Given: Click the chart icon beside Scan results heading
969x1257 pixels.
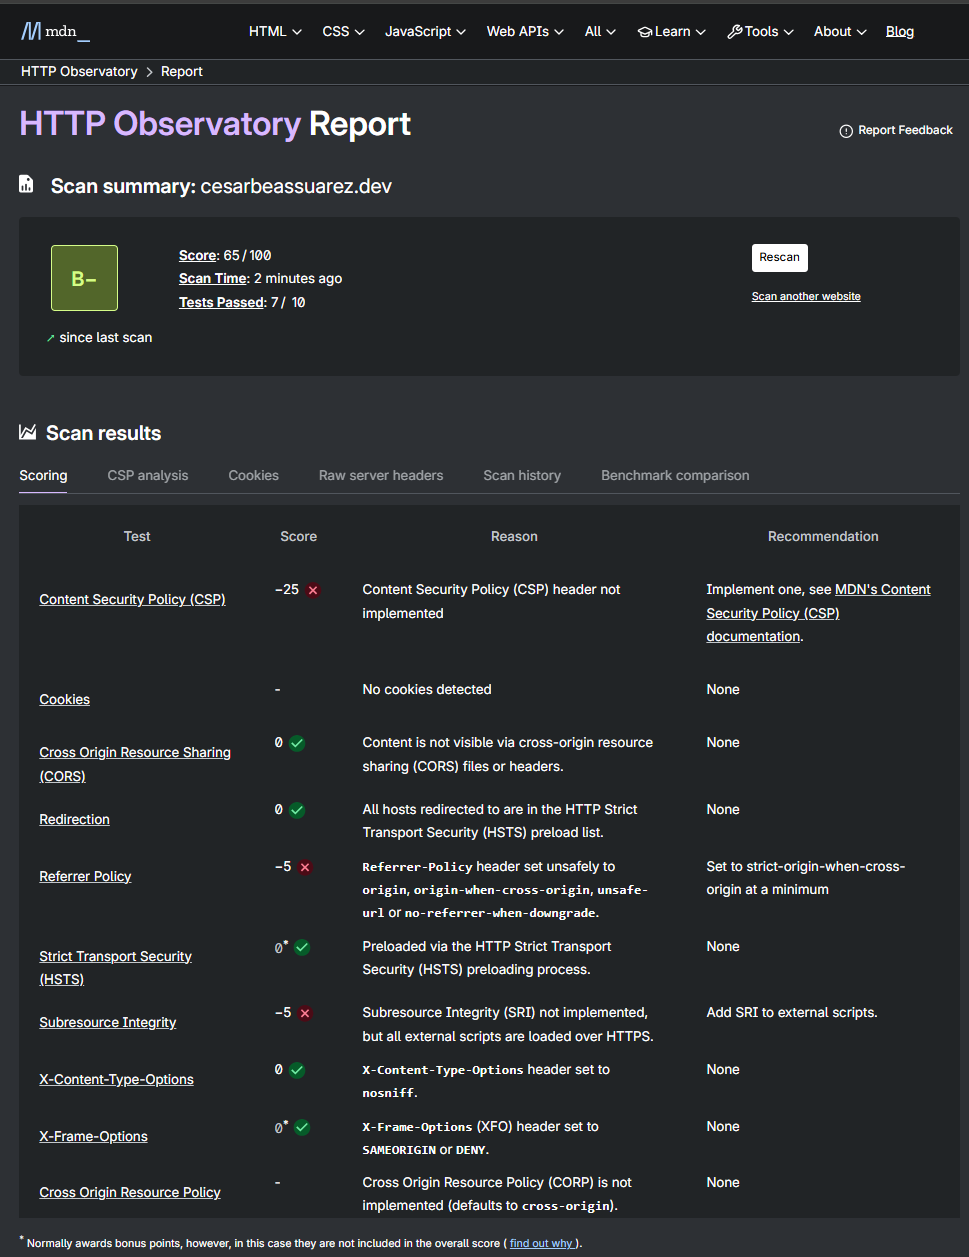Looking at the screenshot, I should [25, 432].
